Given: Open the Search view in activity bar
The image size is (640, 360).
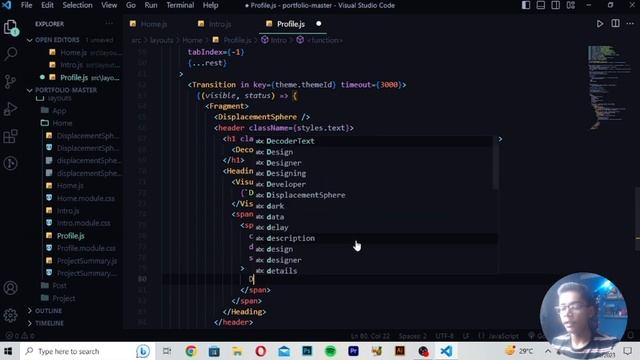Looking at the screenshot, I should pos(11,53).
